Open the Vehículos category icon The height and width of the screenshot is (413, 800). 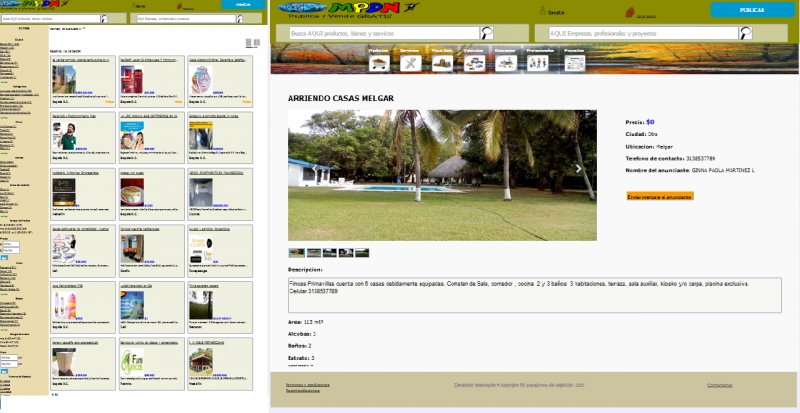[474, 63]
